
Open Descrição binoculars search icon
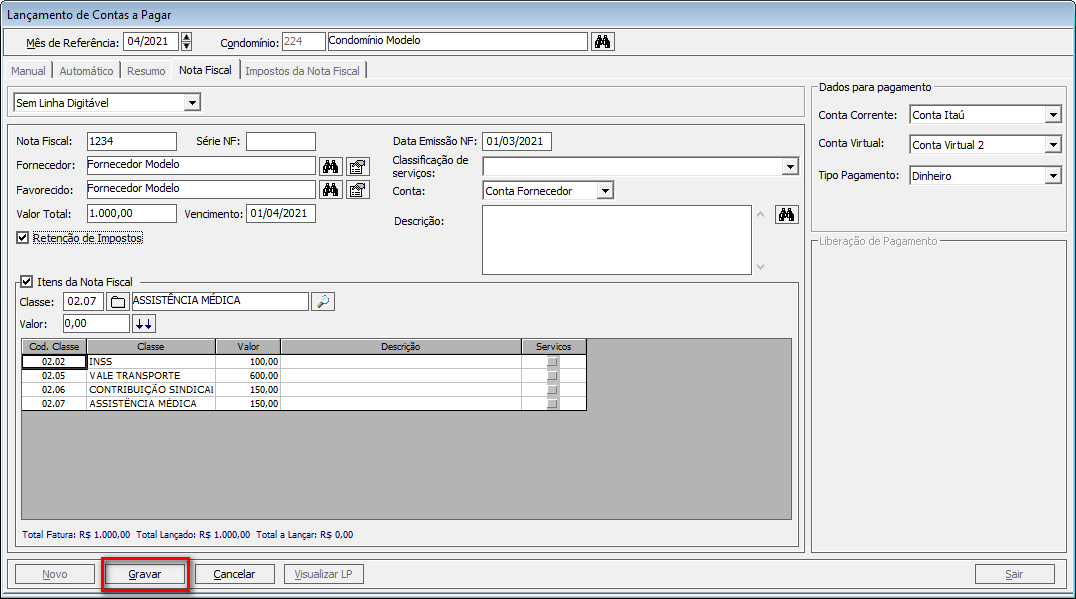(786, 215)
